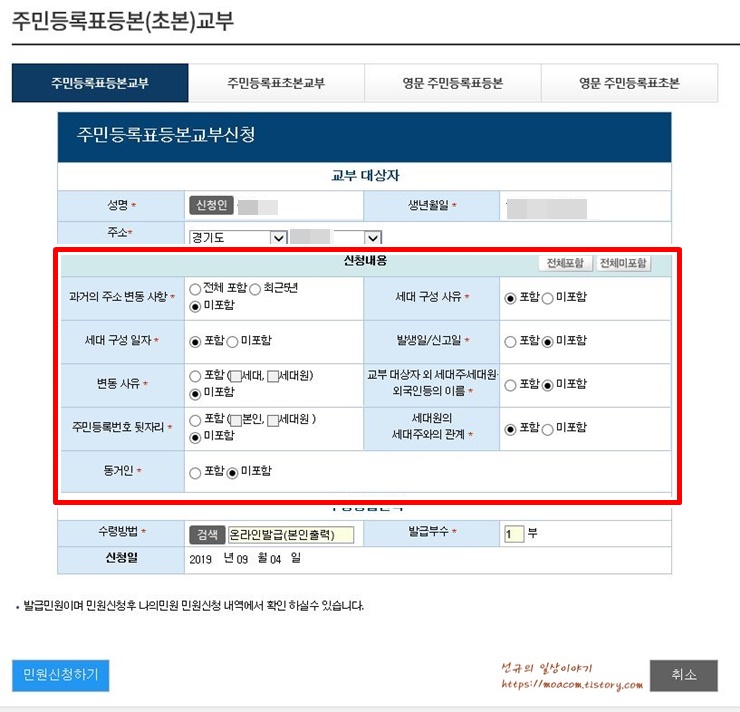This screenshot has height=712, width=740.
Task: Select 미포함 for 세대 구성 일자
Action: [x=232, y=342]
